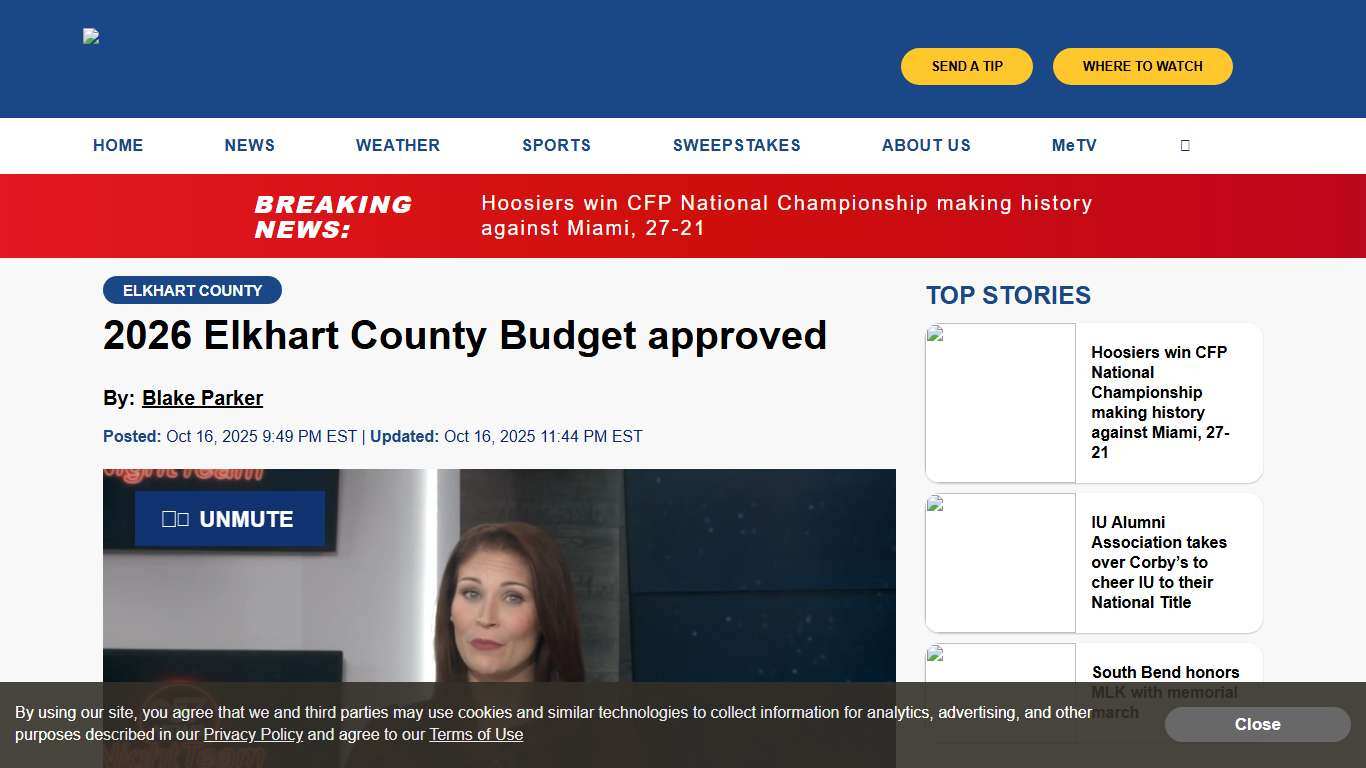The width and height of the screenshot is (1366, 768).
Task: Close the cookie consent banner
Action: tap(1257, 724)
